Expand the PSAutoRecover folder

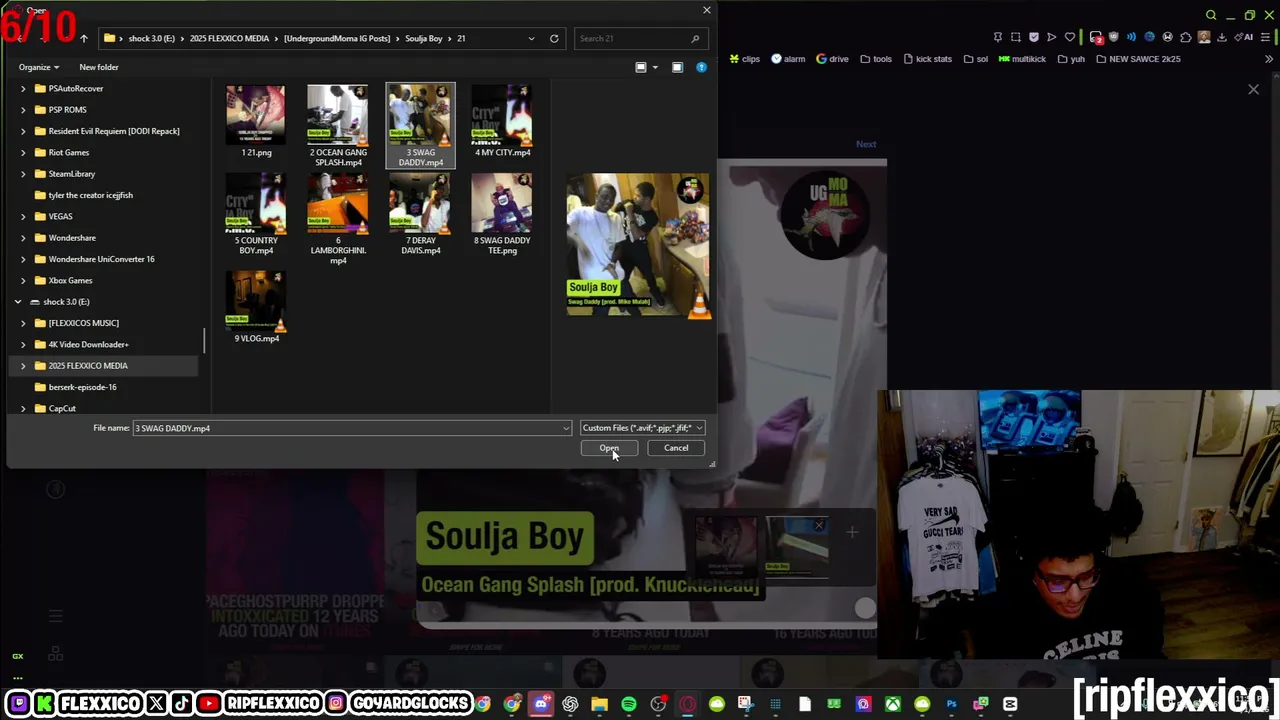pyautogui.click(x=23, y=88)
